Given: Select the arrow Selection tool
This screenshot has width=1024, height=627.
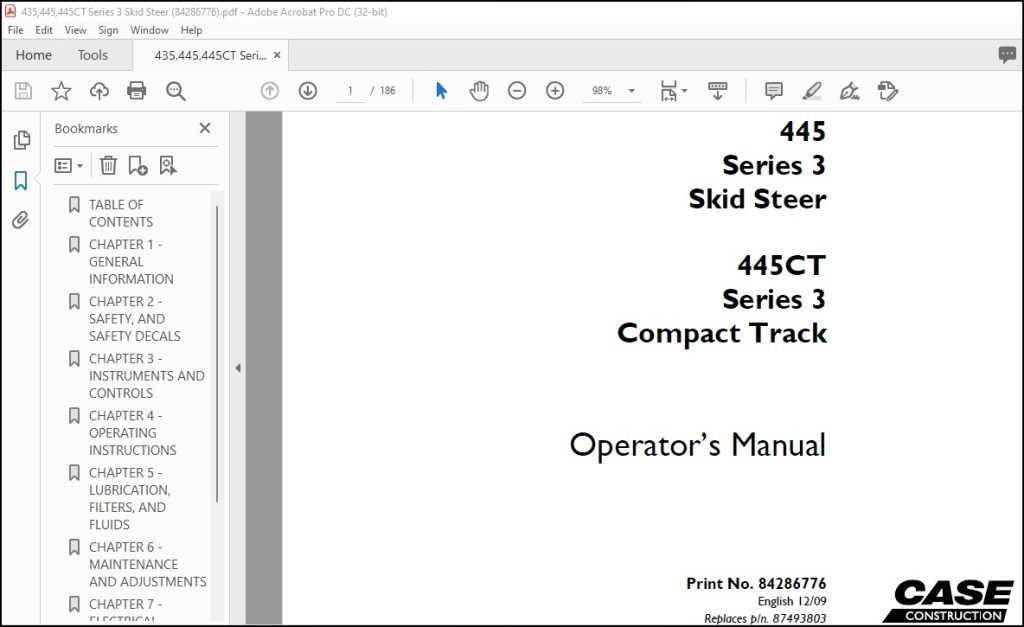Looking at the screenshot, I should (x=441, y=91).
